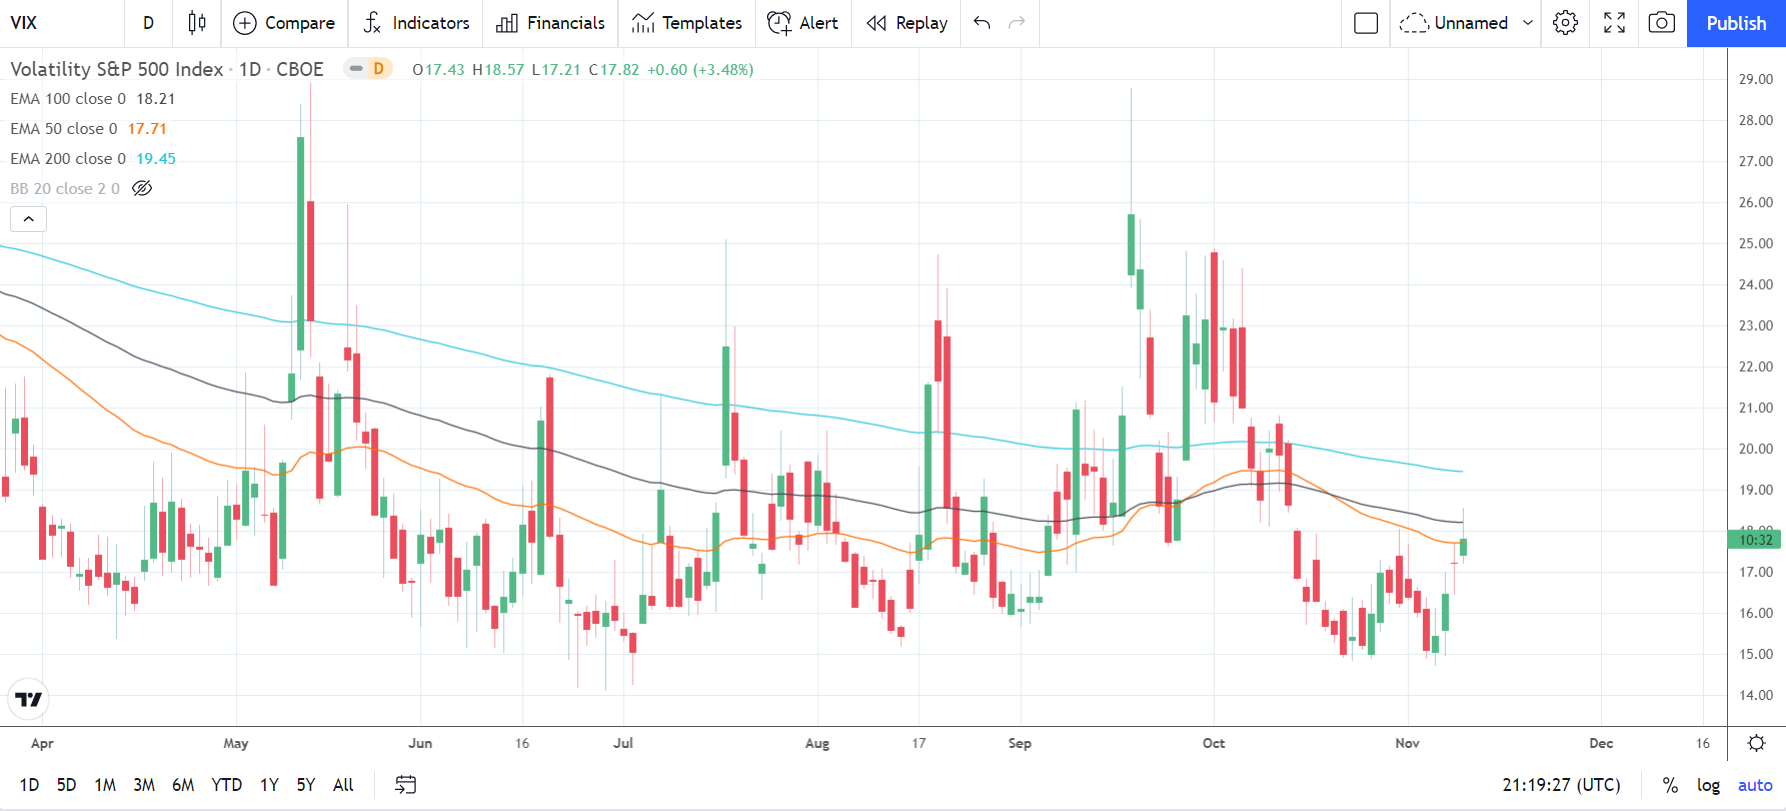
Task: Click the VIX symbol search field
Action: click(60, 23)
